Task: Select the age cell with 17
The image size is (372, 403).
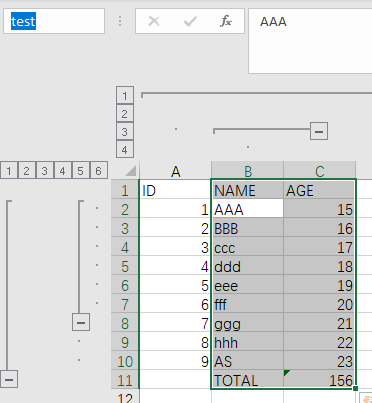Action: pyautogui.click(x=320, y=247)
